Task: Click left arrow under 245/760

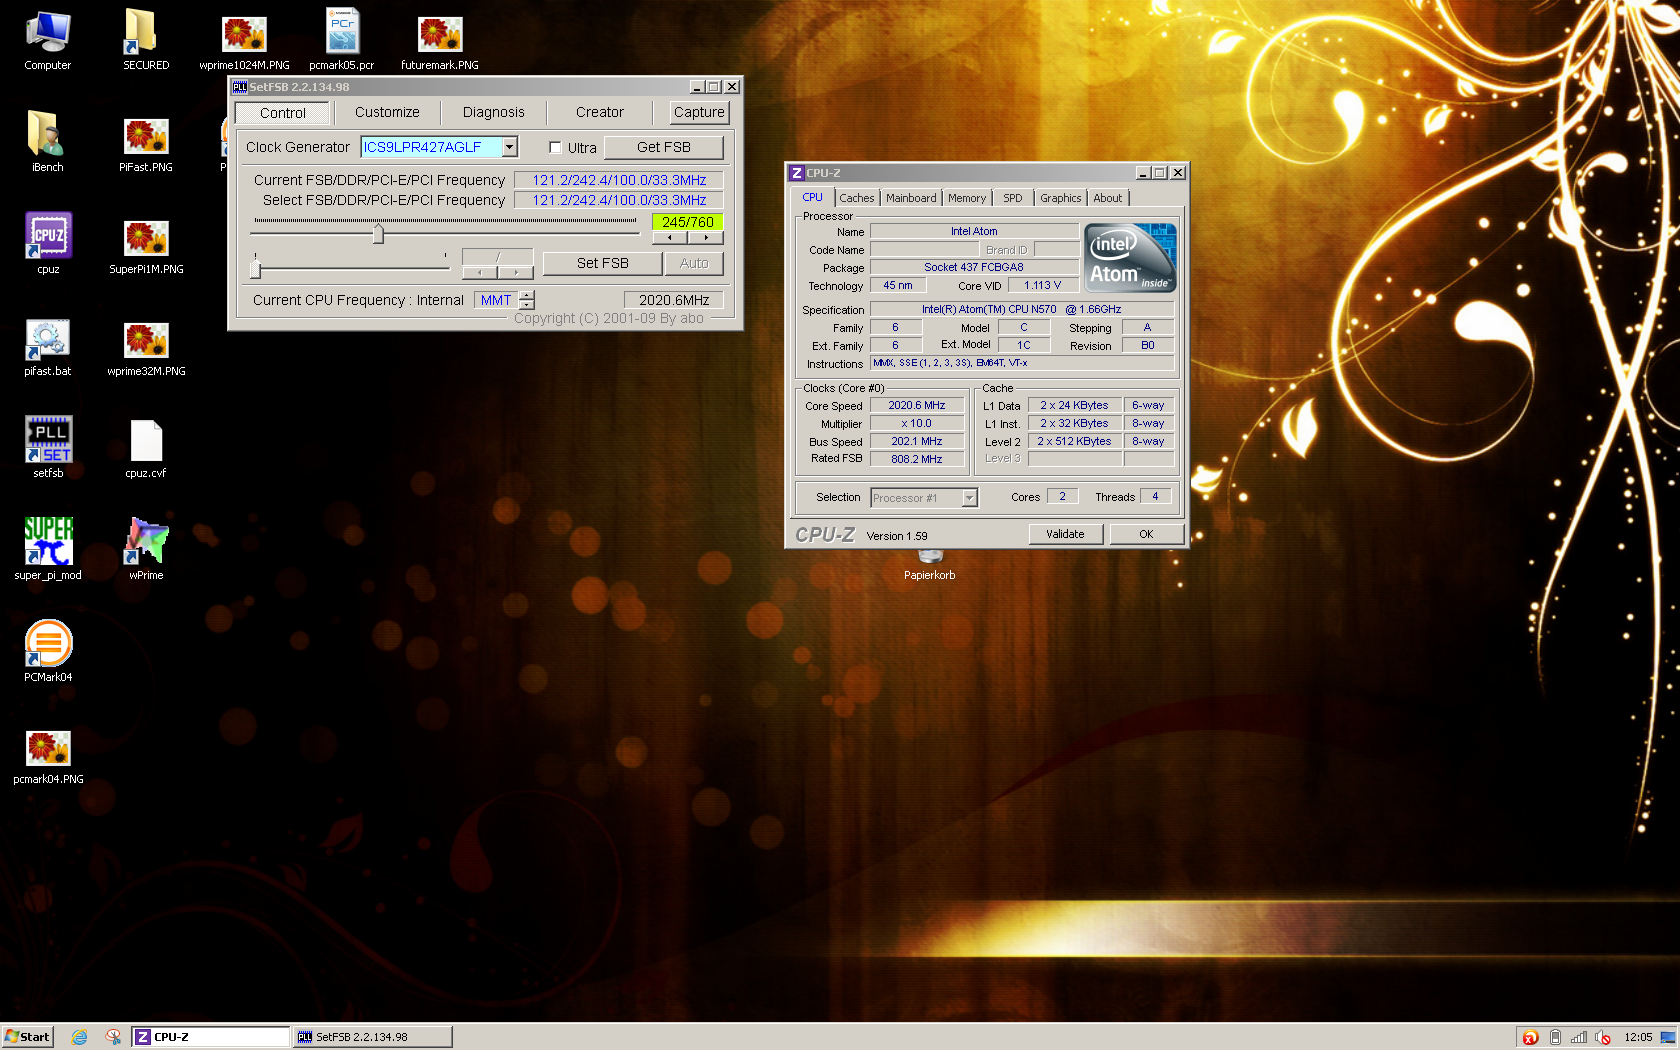Action: [670, 238]
